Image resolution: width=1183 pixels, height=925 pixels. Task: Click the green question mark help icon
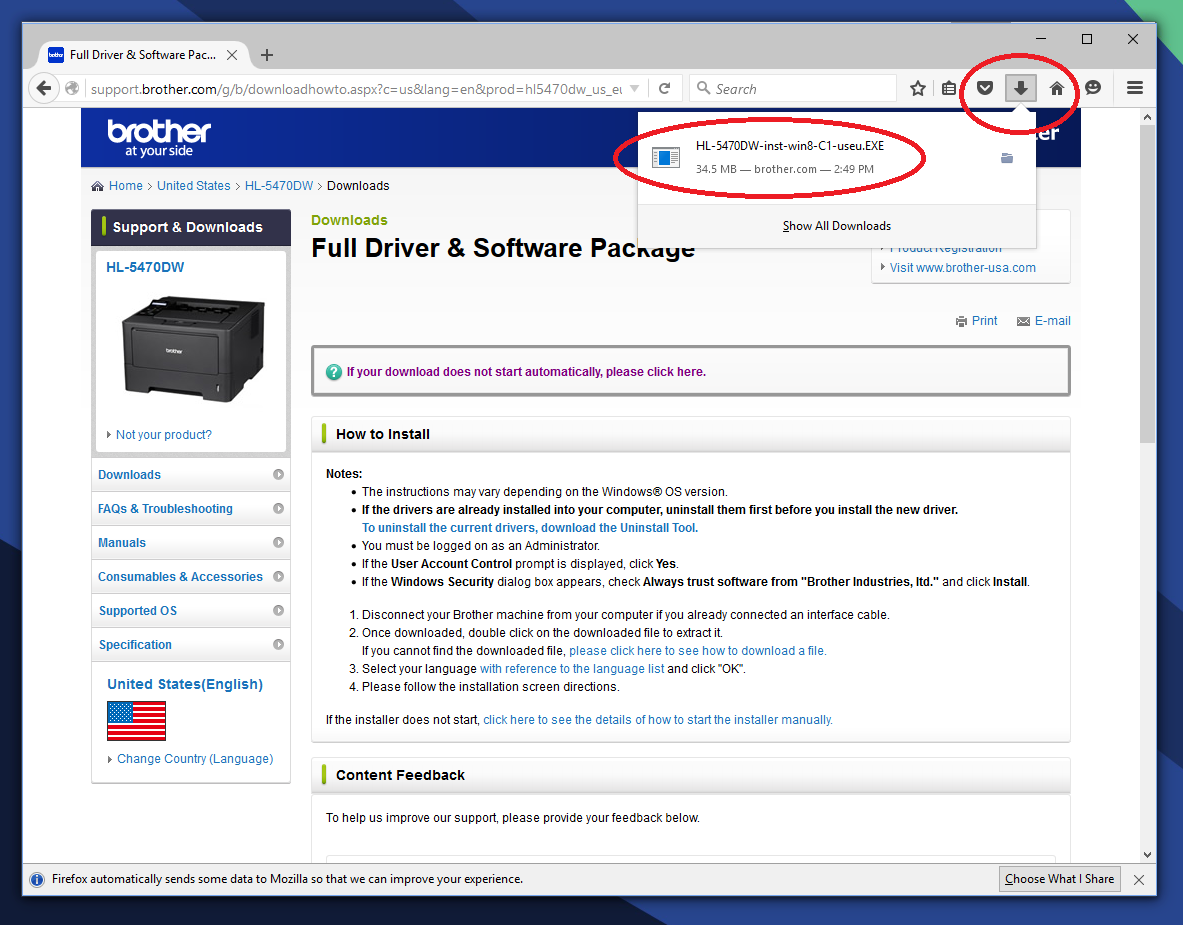coord(333,372)
